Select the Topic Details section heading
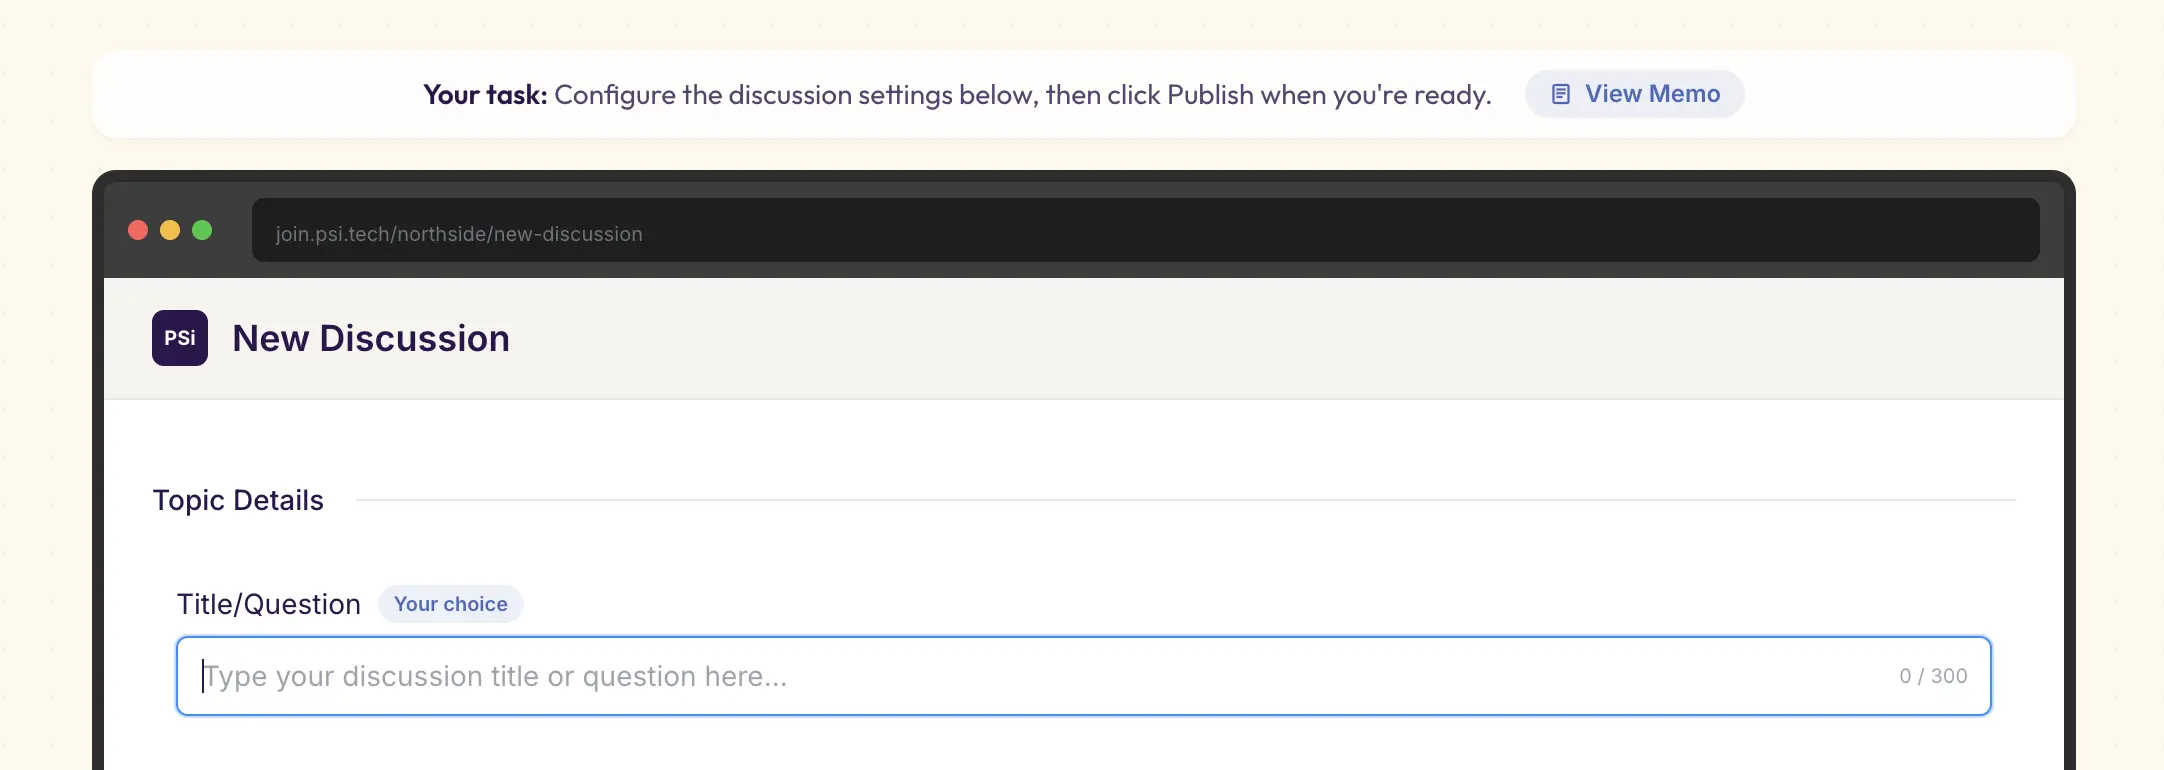Image resolution: width=2164 pixels, height=770 pixels. (x=238, y=500)
